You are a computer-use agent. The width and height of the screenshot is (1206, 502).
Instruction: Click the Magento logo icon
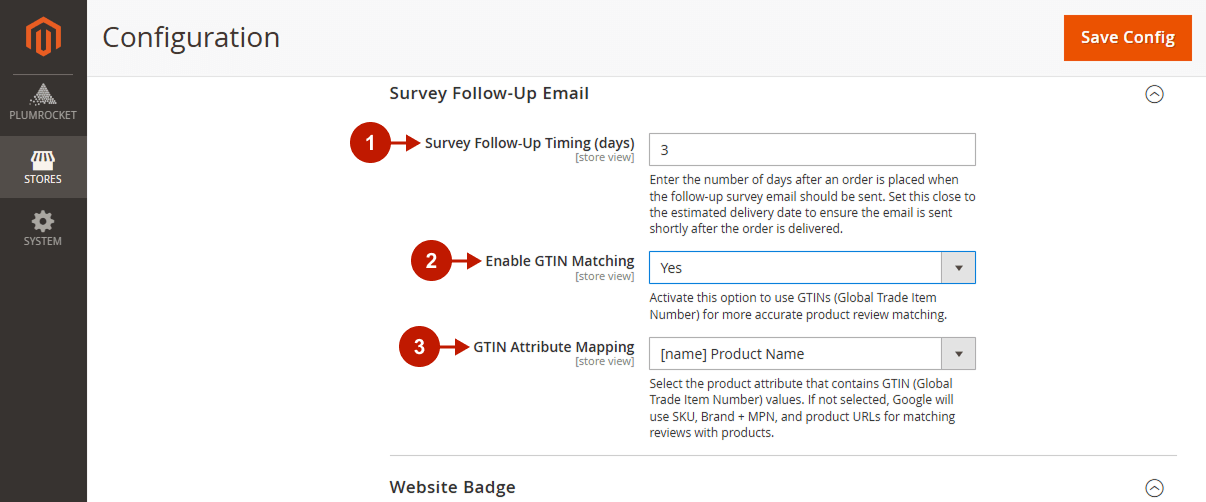tap(43, 37)
